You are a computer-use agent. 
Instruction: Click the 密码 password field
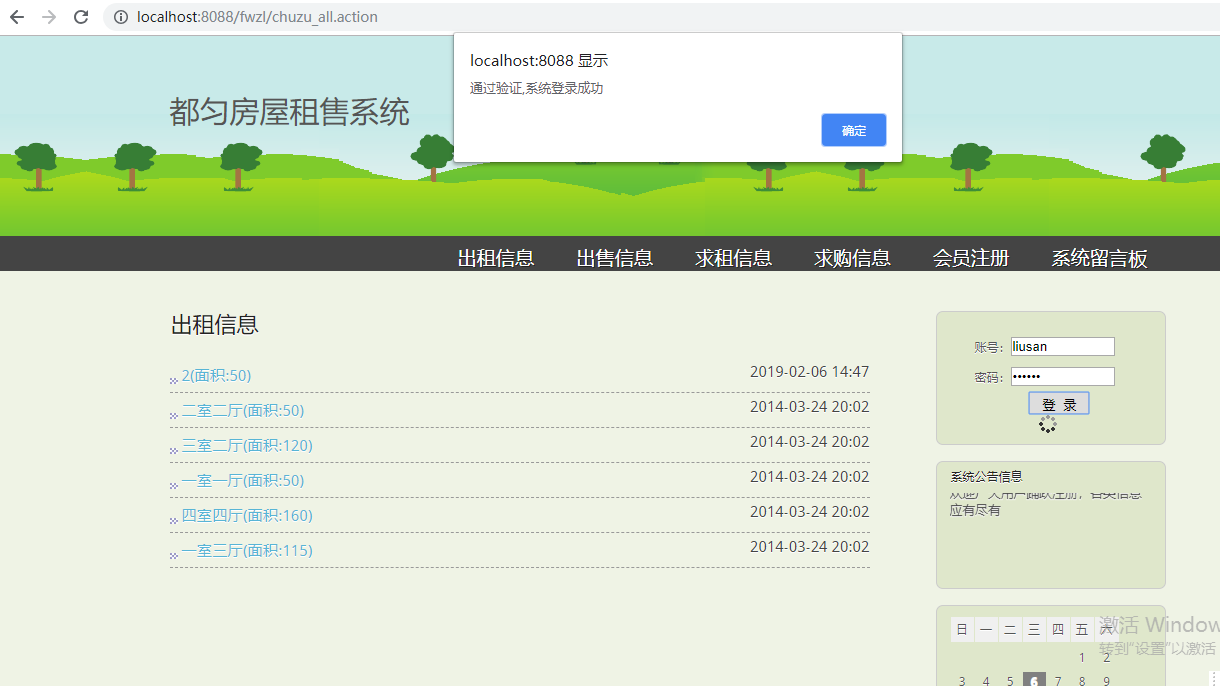point(1062,377)
